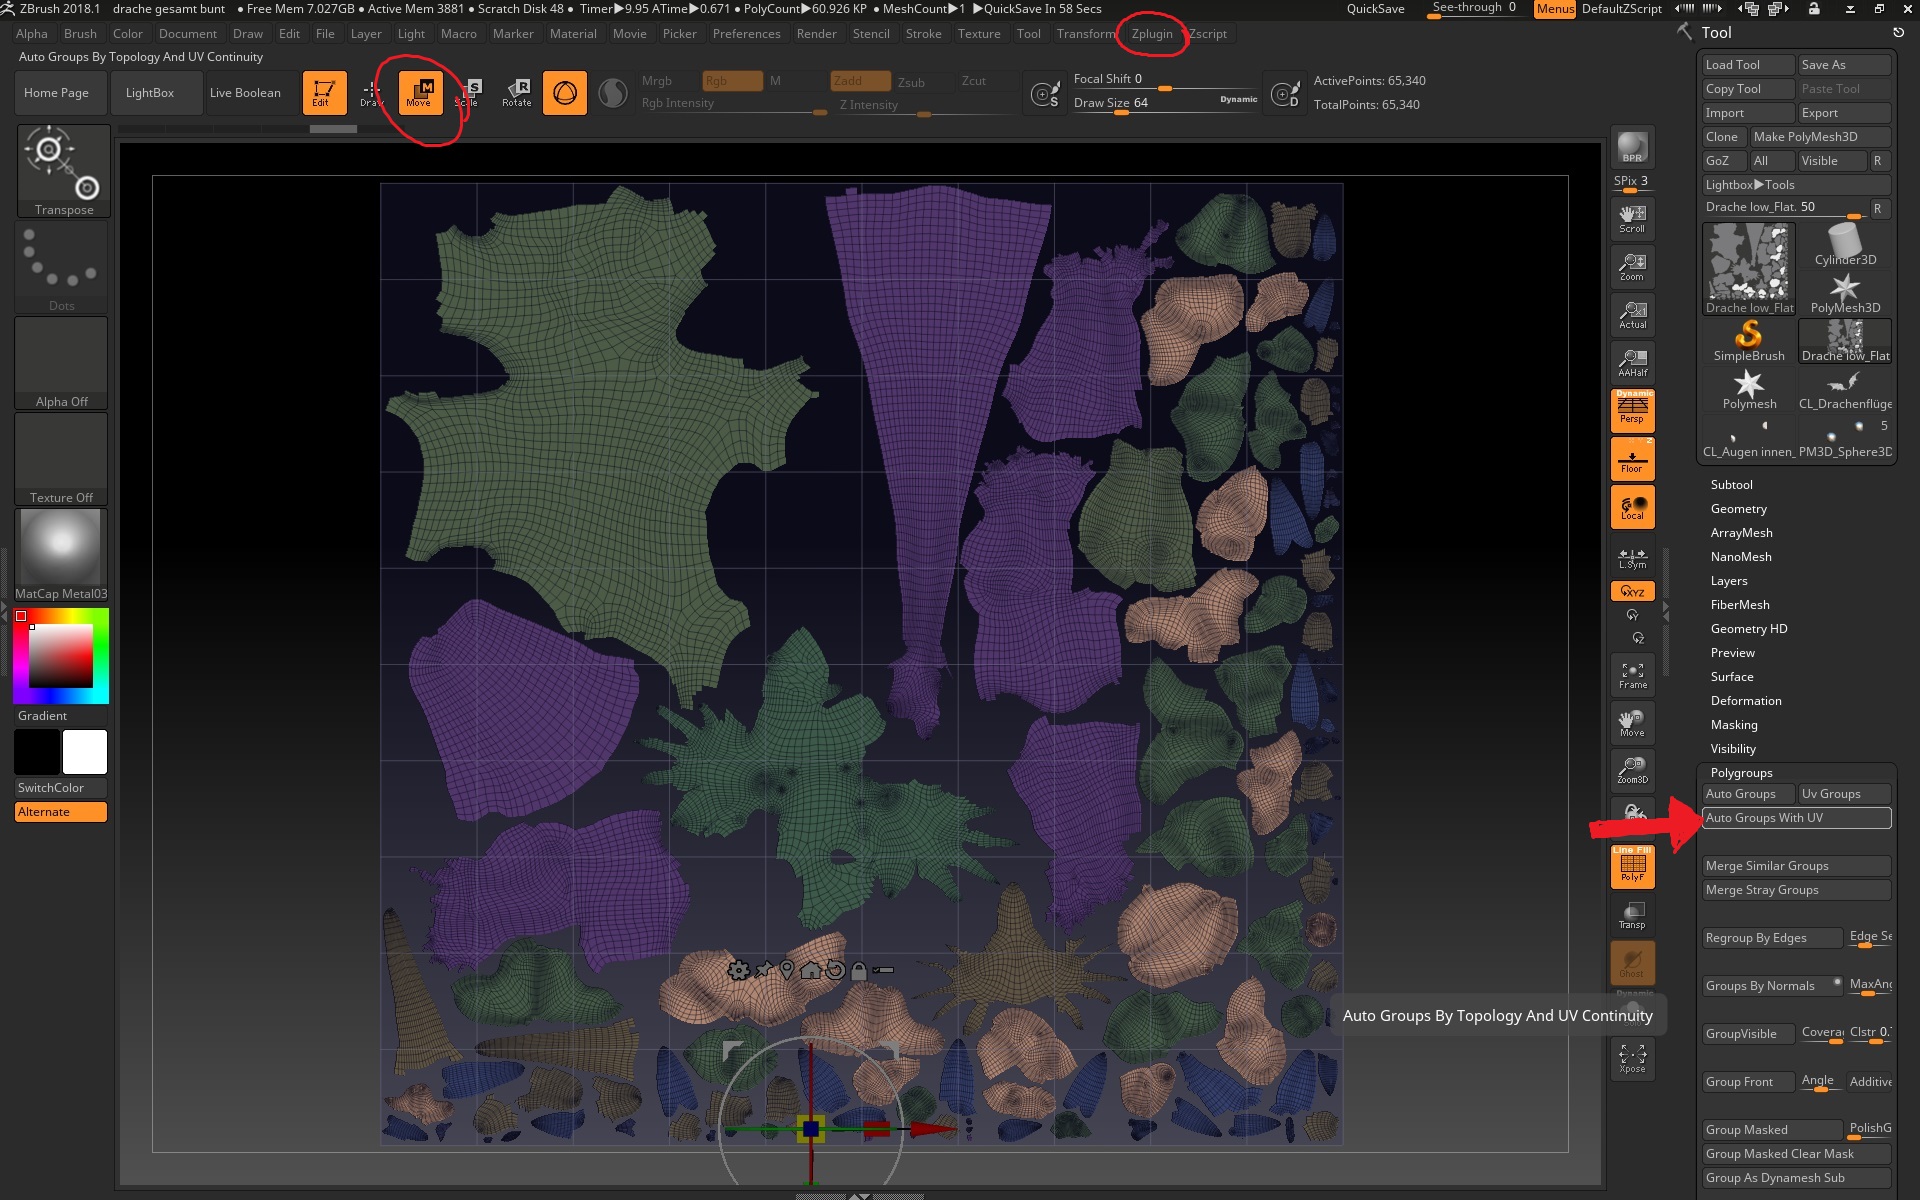Disable PolyF line fill display

point(1632,866)
